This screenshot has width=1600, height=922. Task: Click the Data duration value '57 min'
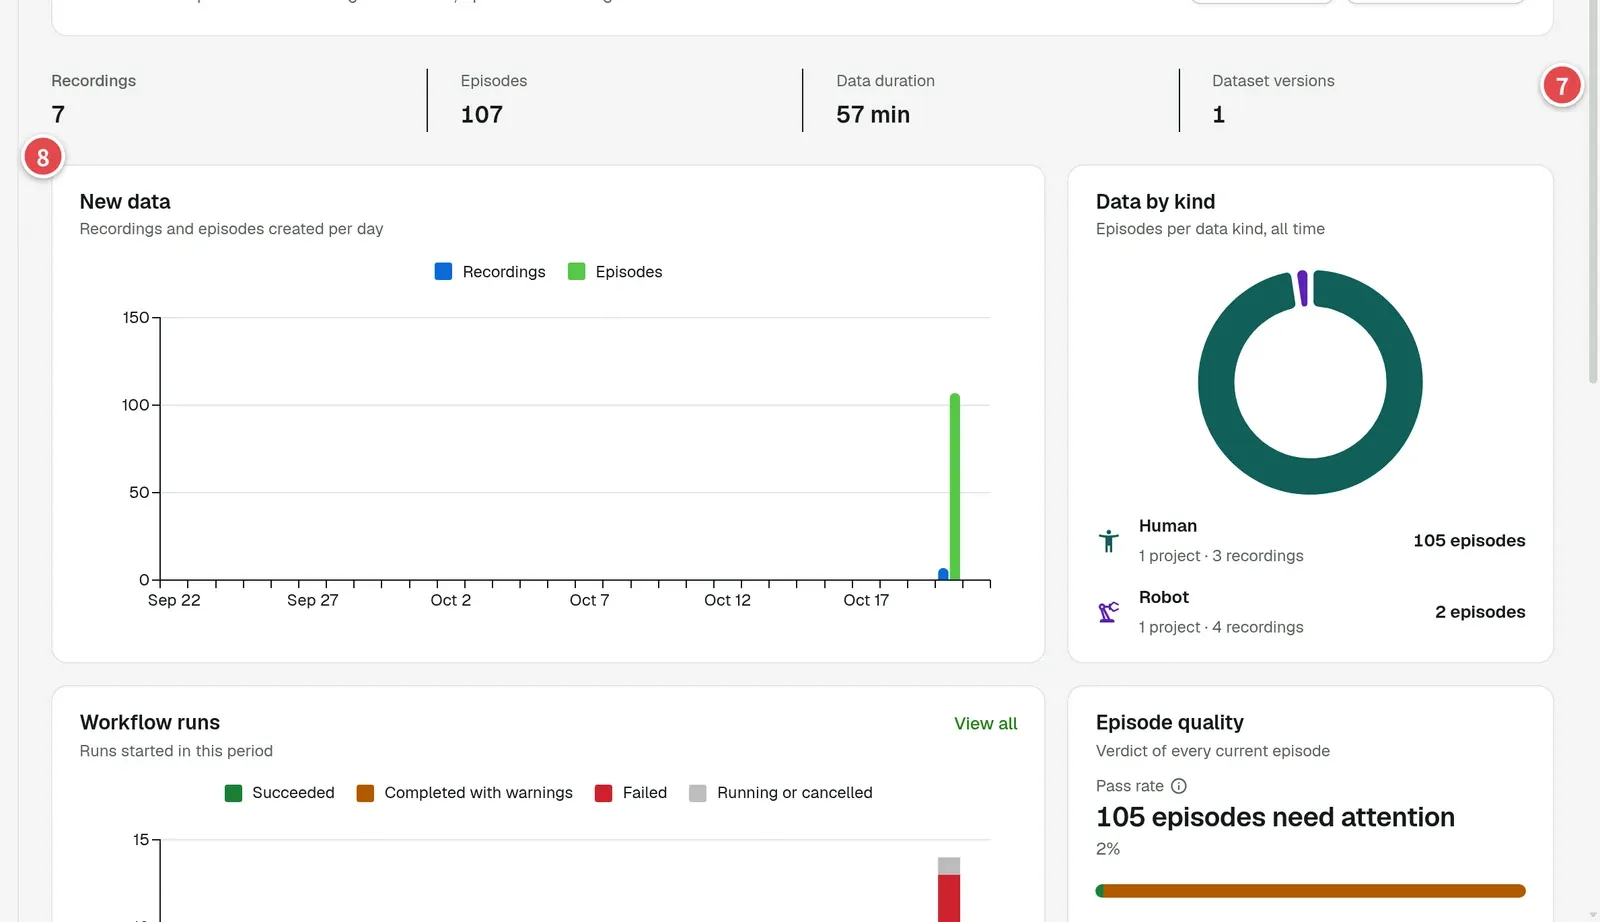point(873,115)
